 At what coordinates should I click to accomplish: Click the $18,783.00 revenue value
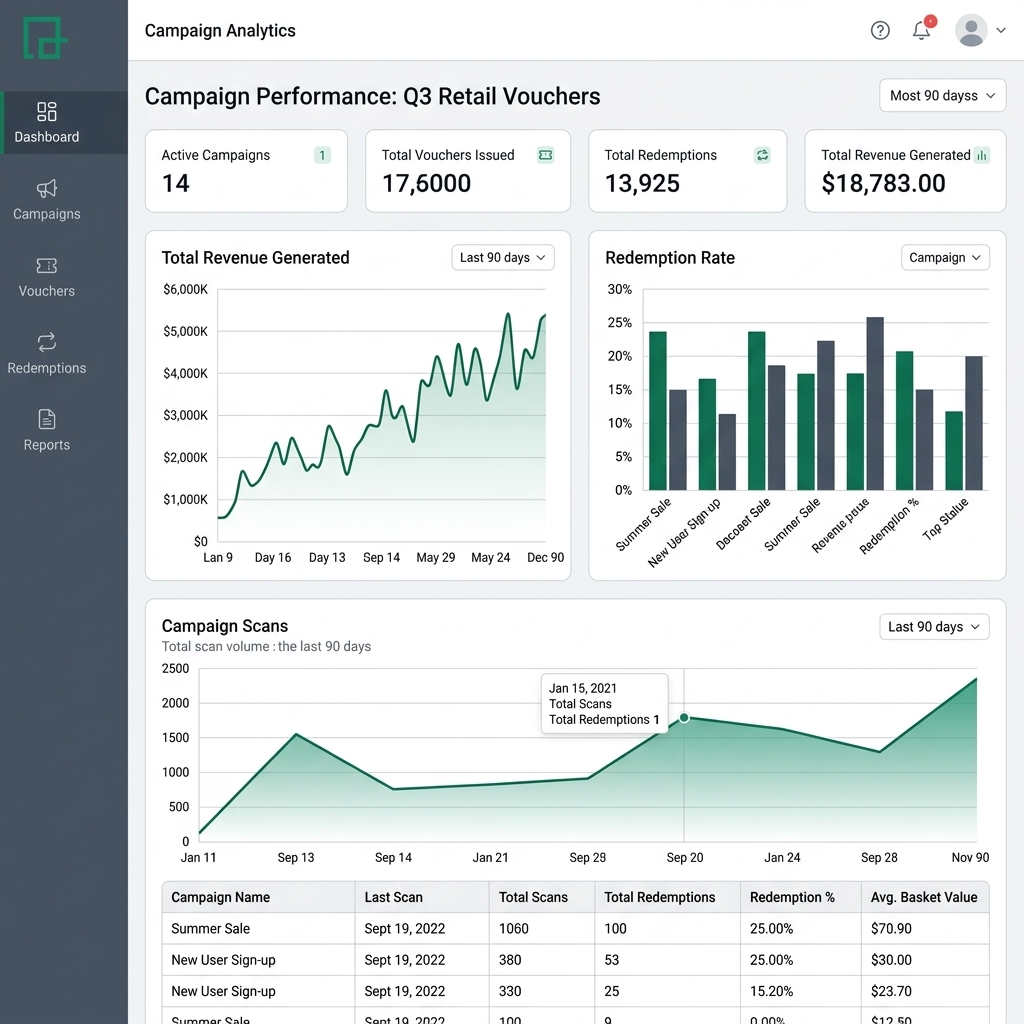click(x=883, y=184)
